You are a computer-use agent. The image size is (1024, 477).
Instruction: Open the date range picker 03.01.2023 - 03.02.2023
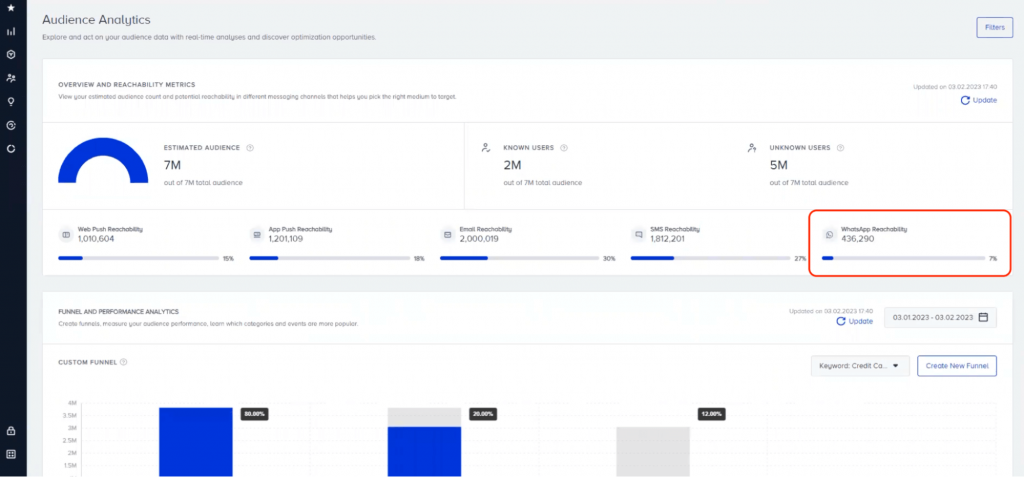tap(940, 318)
